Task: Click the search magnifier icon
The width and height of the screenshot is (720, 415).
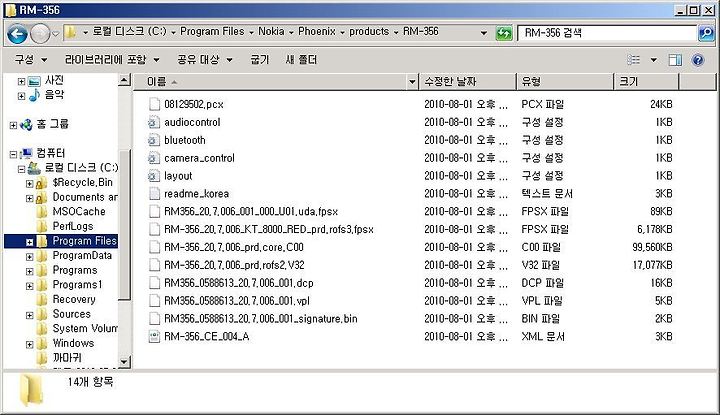Action: (706, 33)
